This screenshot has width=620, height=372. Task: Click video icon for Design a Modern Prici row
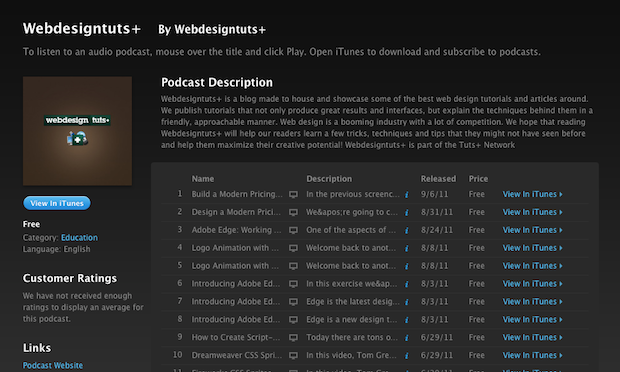click(x=293, y=212)
